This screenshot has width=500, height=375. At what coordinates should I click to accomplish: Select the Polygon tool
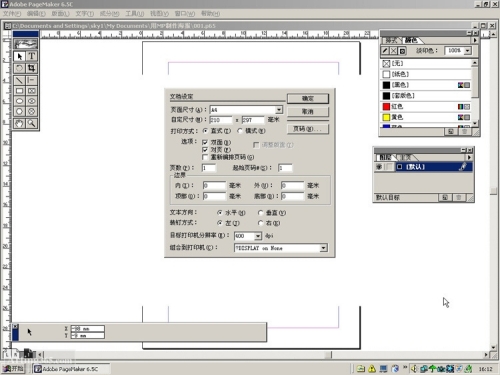click(19, 111)
